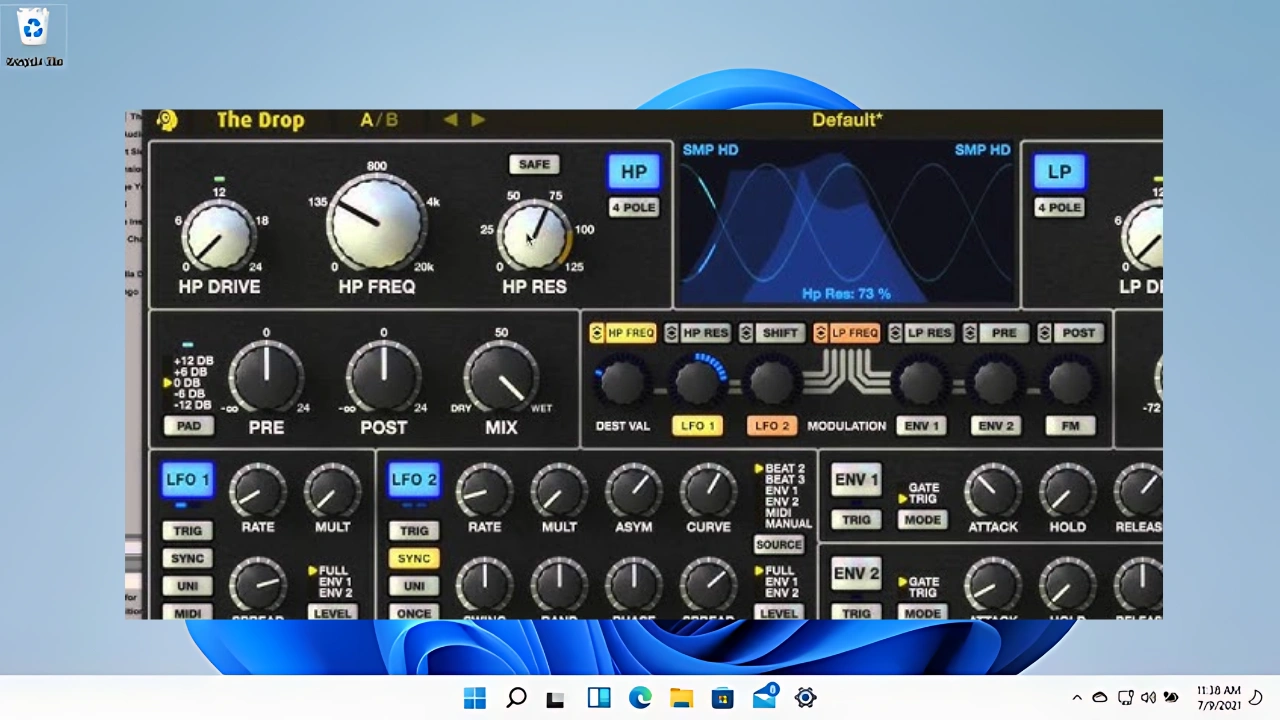Open the Recycle Bin on desktop
Screen dimensions: 1280x720
(34, 37)
